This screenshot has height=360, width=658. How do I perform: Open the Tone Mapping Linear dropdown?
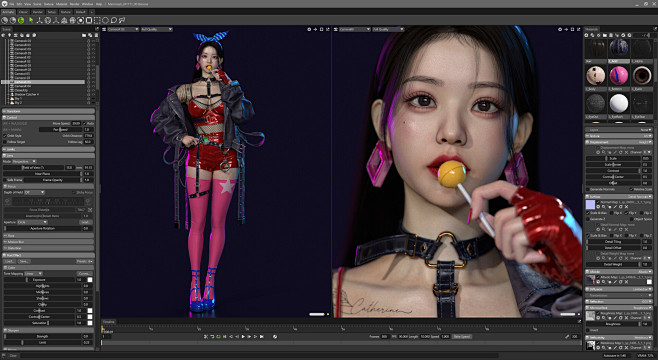pos(34,274)
